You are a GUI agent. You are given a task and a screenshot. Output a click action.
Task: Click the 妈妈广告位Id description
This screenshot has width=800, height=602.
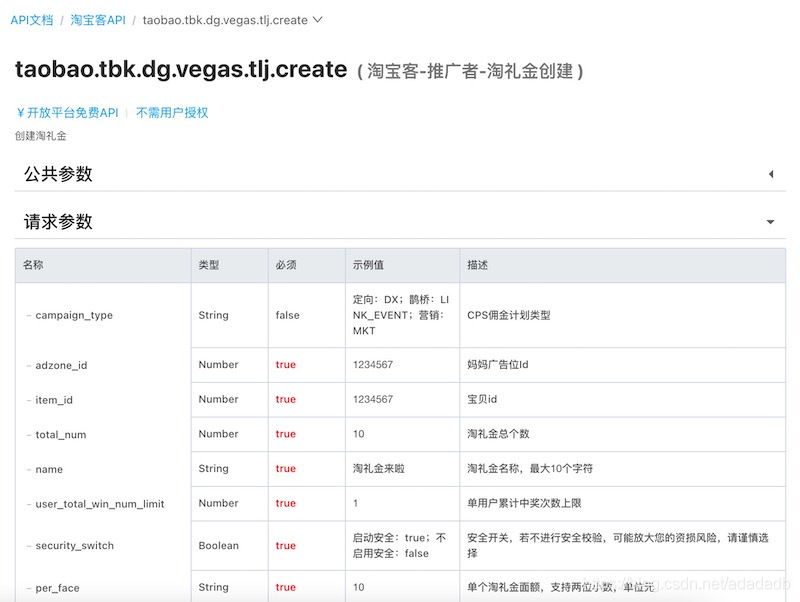click(x=497, y=364)
